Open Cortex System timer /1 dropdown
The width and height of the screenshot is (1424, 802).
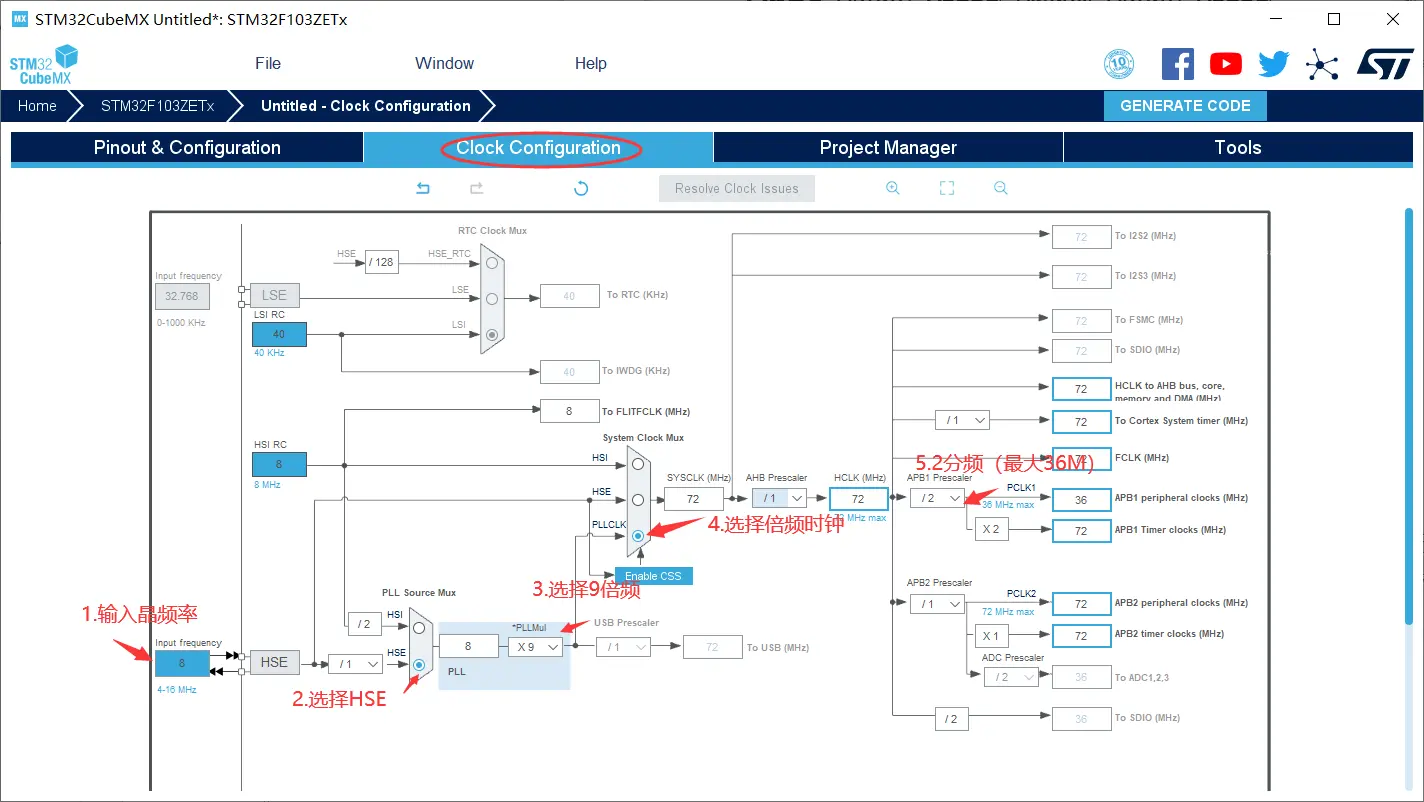click(x=962, y=421)
